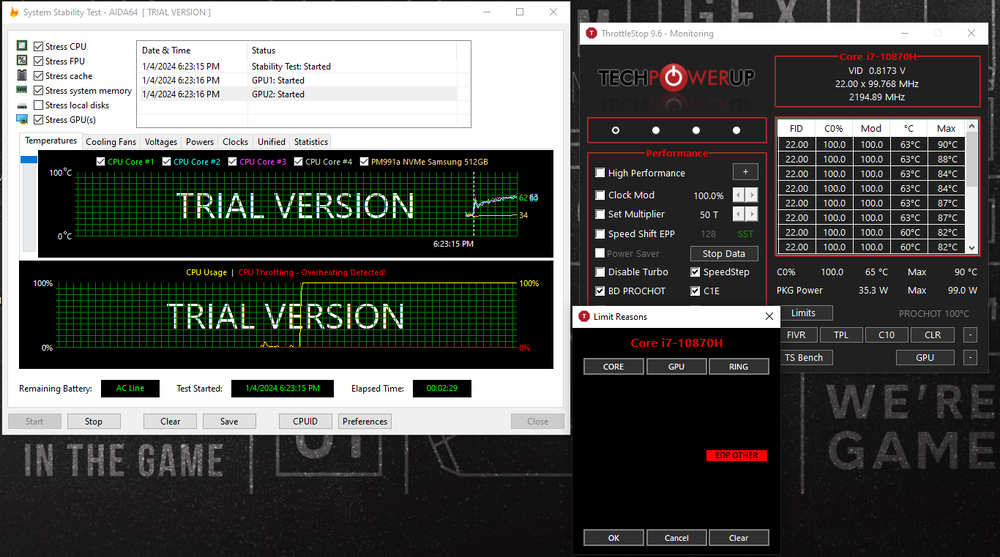Click OK in Limit Reasons dialog
Image resolution: width=1000 pixels, height=557 pixels.
[x=614, y=538]
